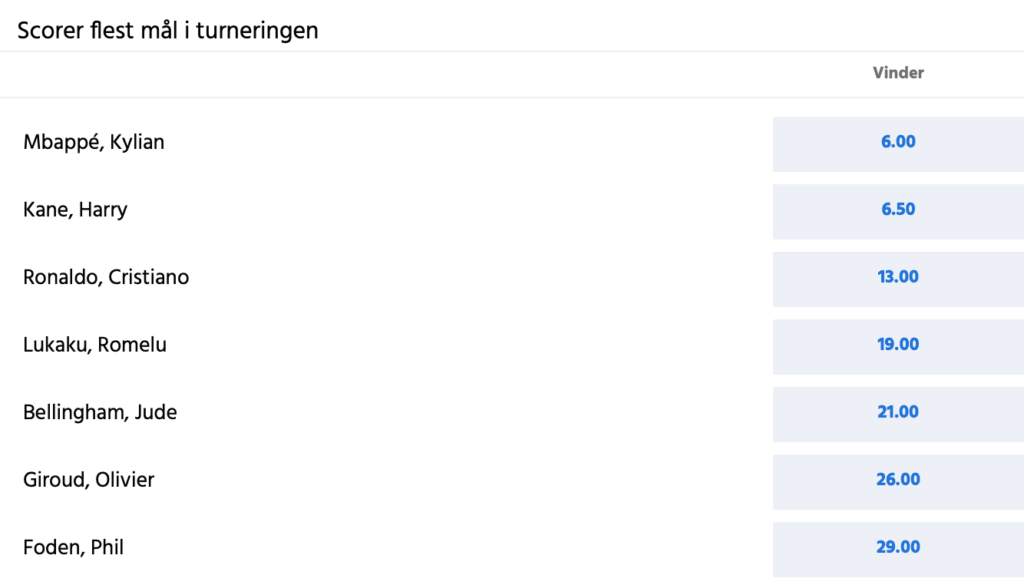This screenshot has height=585, width=1024.
Task: Click the 'Vinder' column header
Action: tap(897, 73)
